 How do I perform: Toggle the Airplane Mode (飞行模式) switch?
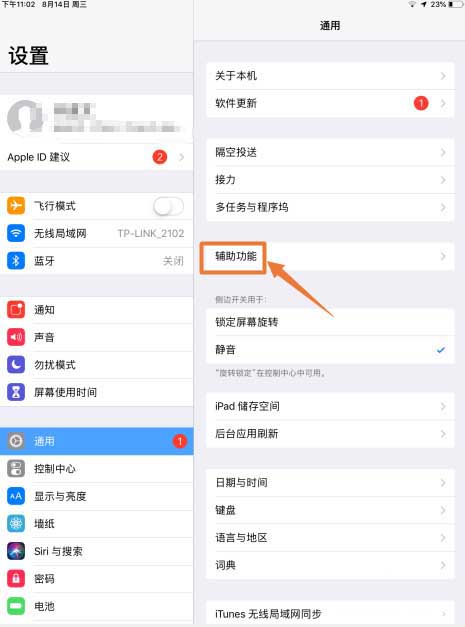click(168, 206)
